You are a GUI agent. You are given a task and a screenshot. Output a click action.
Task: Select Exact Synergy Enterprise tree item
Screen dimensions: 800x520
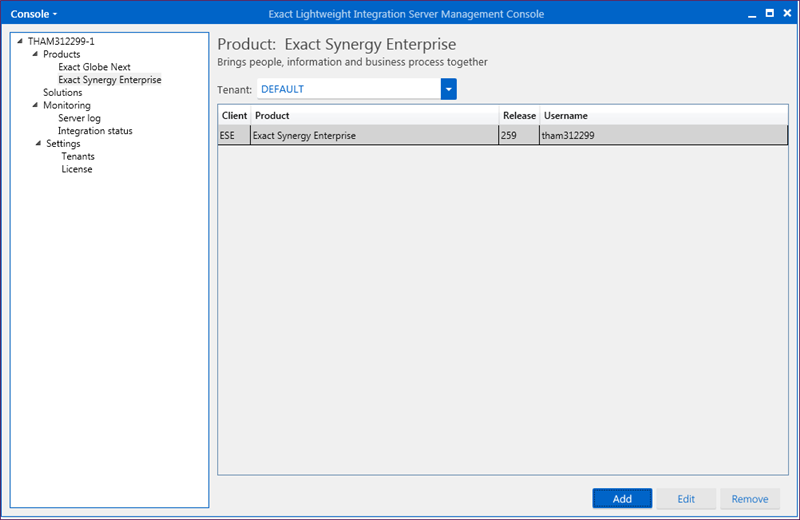(x=110, y=80)
